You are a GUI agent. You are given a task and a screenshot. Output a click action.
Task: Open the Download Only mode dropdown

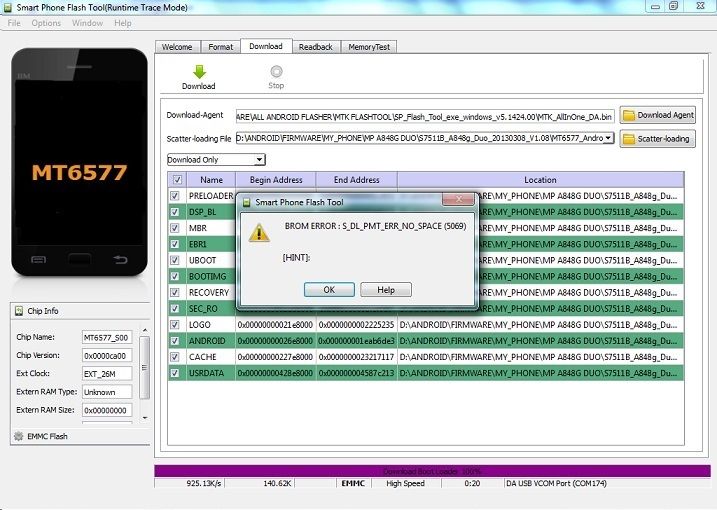(x=216, y=160)
